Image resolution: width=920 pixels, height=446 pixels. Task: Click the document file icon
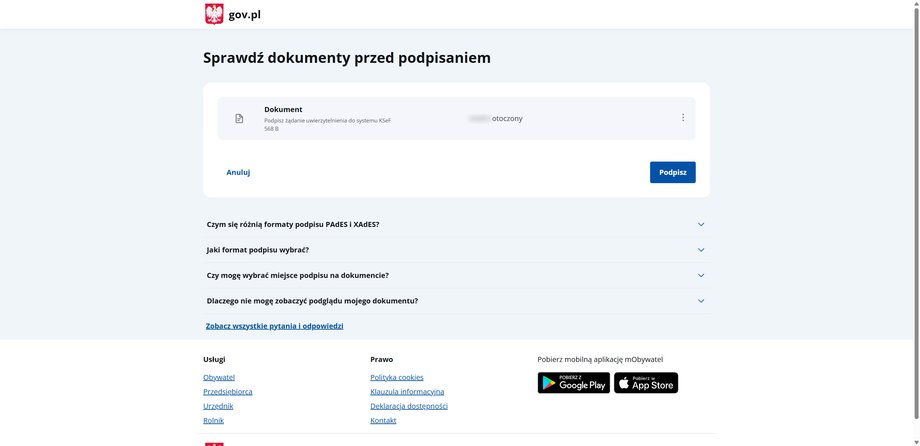(x=239, y=119)
